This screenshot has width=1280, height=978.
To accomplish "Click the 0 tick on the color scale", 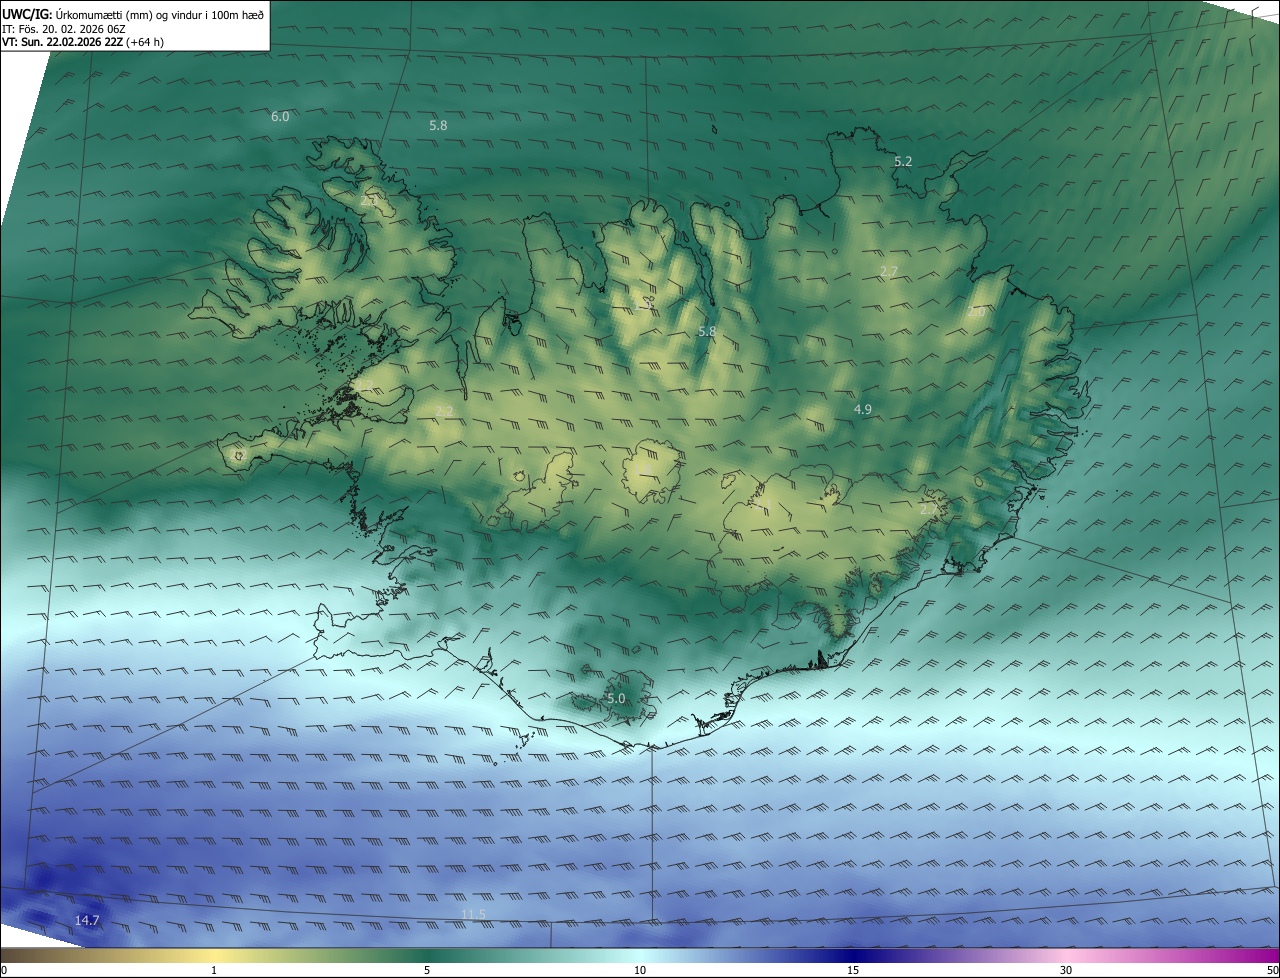I will pyautogui.click(x=4, y=970).
